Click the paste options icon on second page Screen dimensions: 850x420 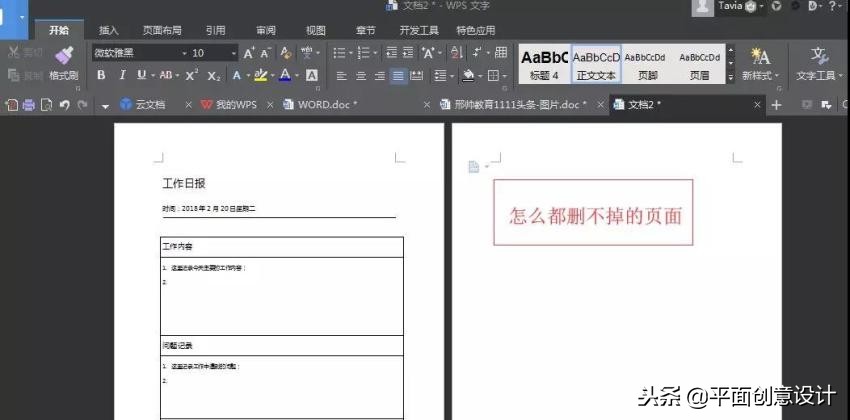pos(474,167)
